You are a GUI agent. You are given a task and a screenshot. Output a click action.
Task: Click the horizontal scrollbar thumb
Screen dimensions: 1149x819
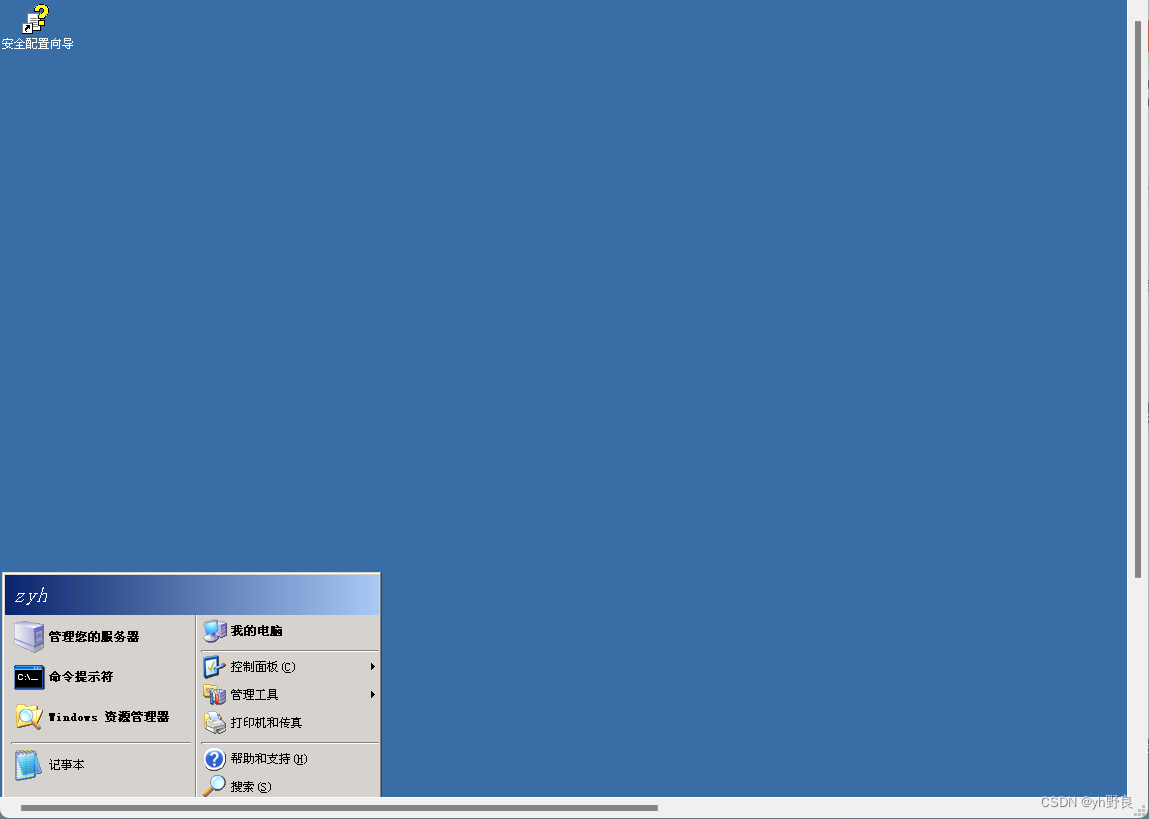[339, 808]
